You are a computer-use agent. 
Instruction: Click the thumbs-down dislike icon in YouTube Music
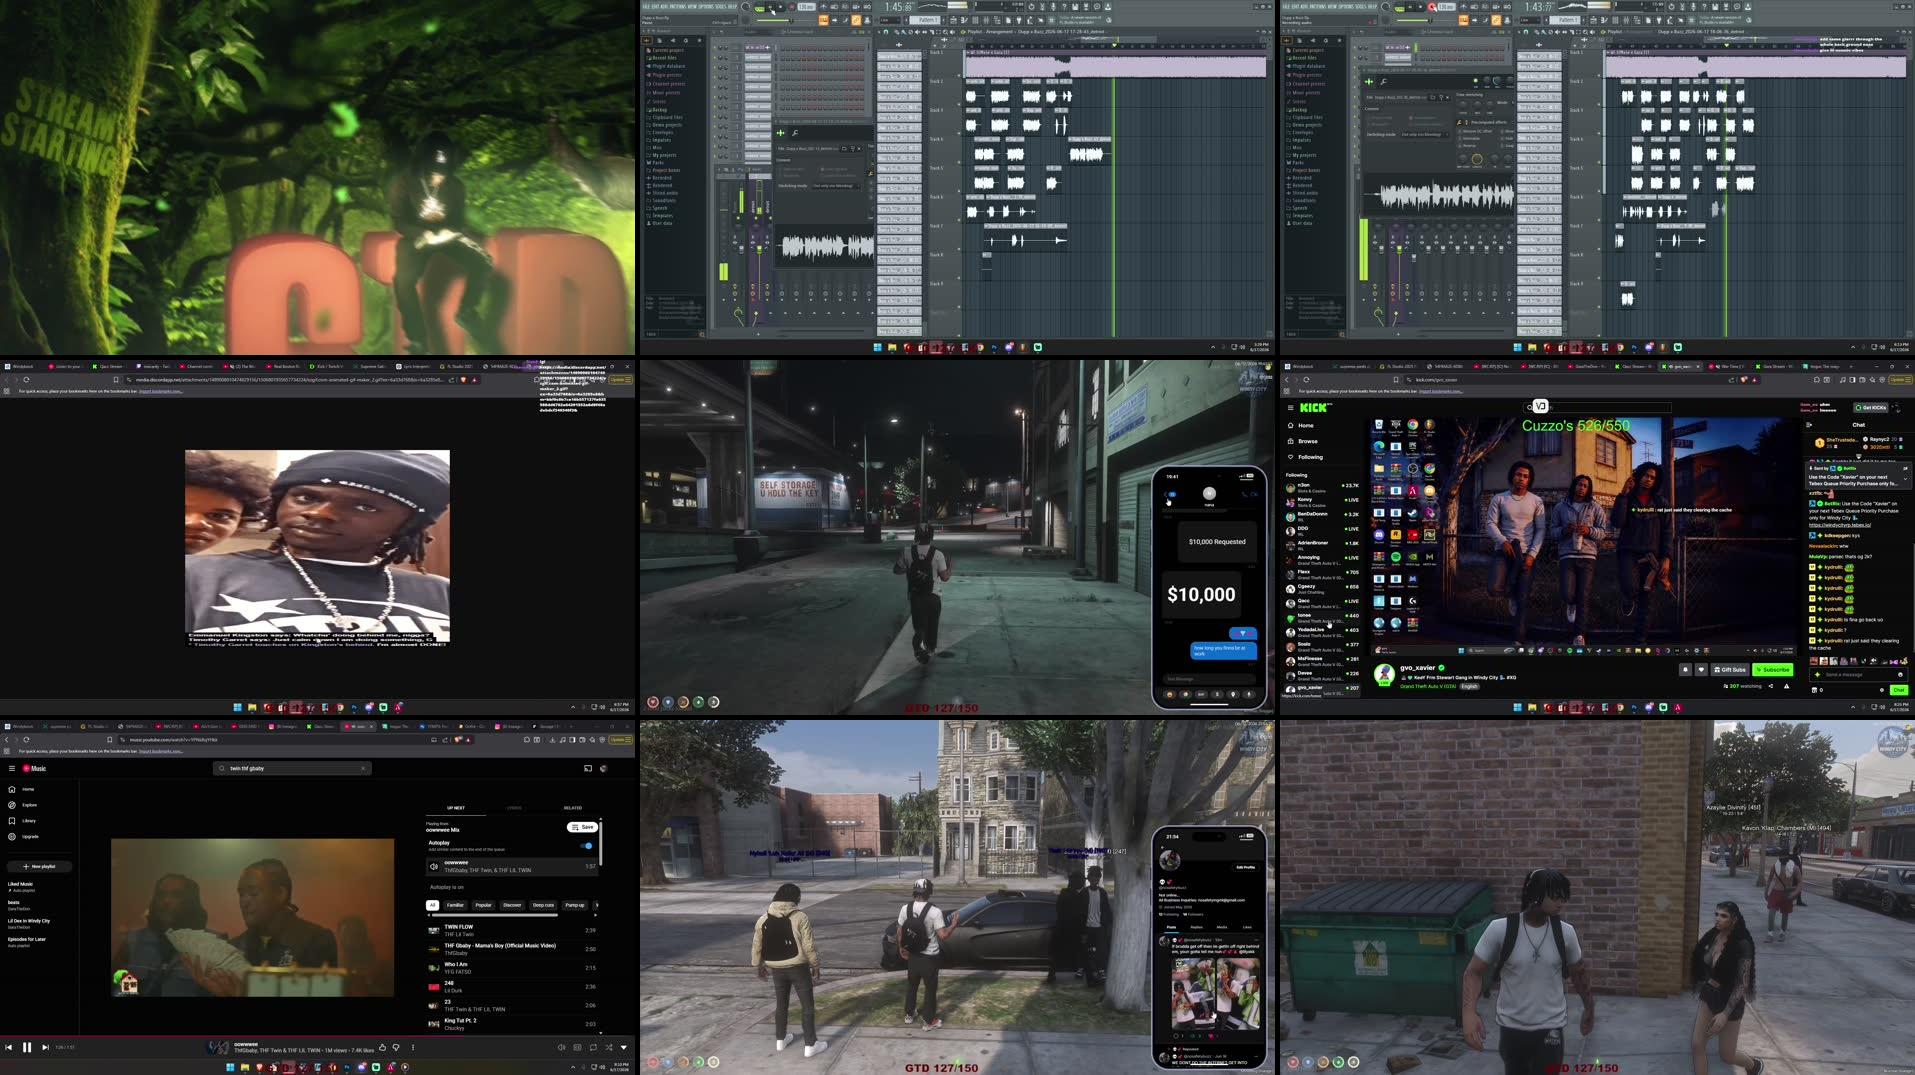click(396, 1047)
